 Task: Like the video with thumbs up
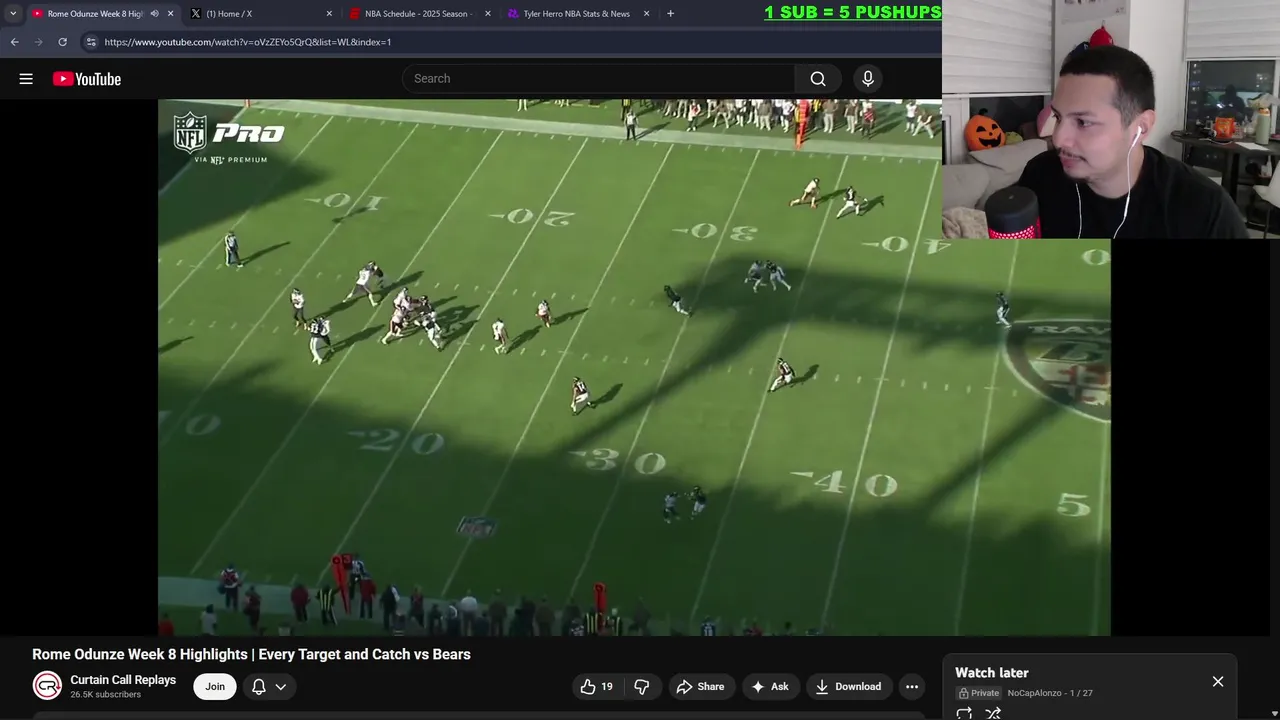tap(597, 686)
